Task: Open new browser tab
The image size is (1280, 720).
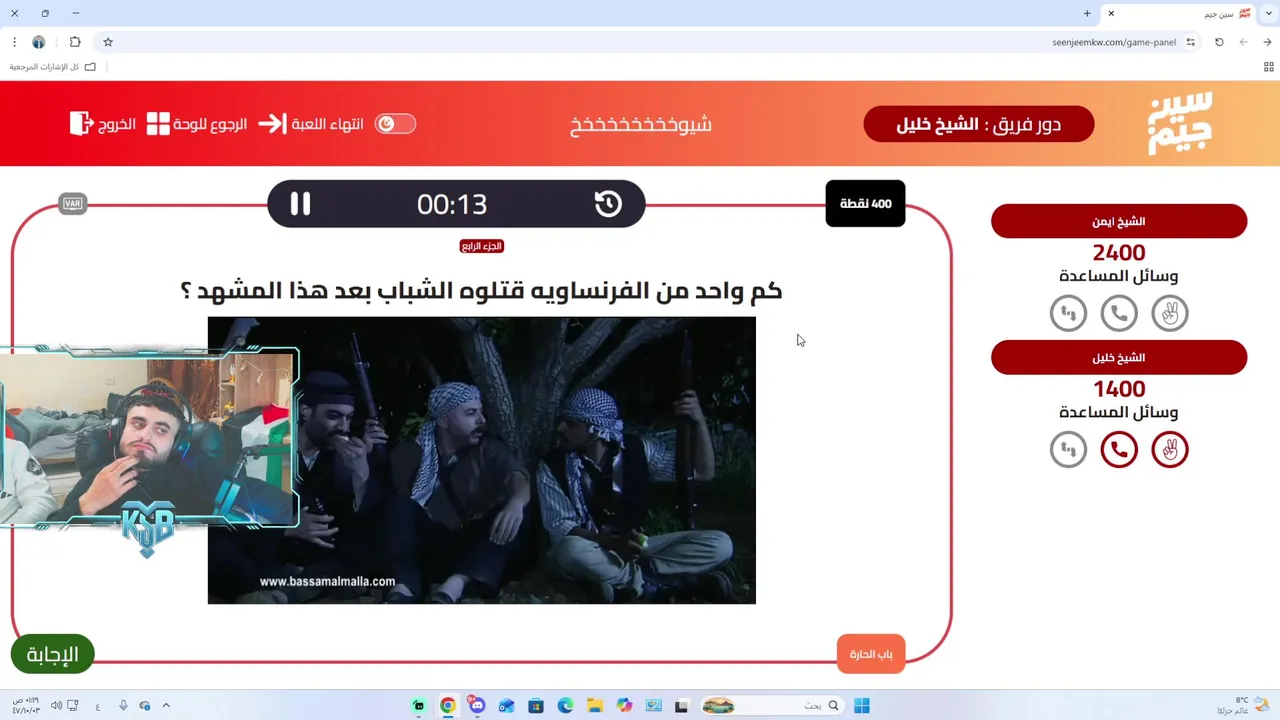Action: (x=1087, y=13)
